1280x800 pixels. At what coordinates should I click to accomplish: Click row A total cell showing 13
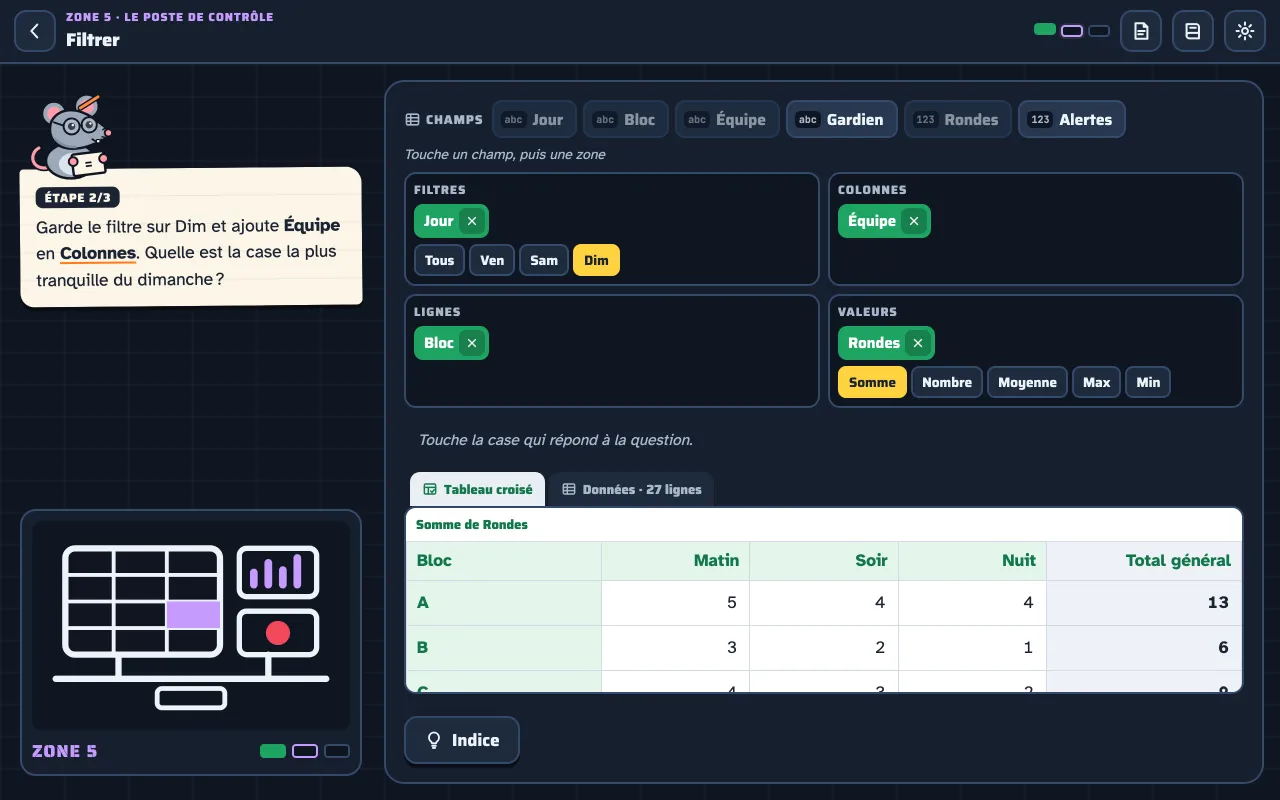pos(1144,603)
